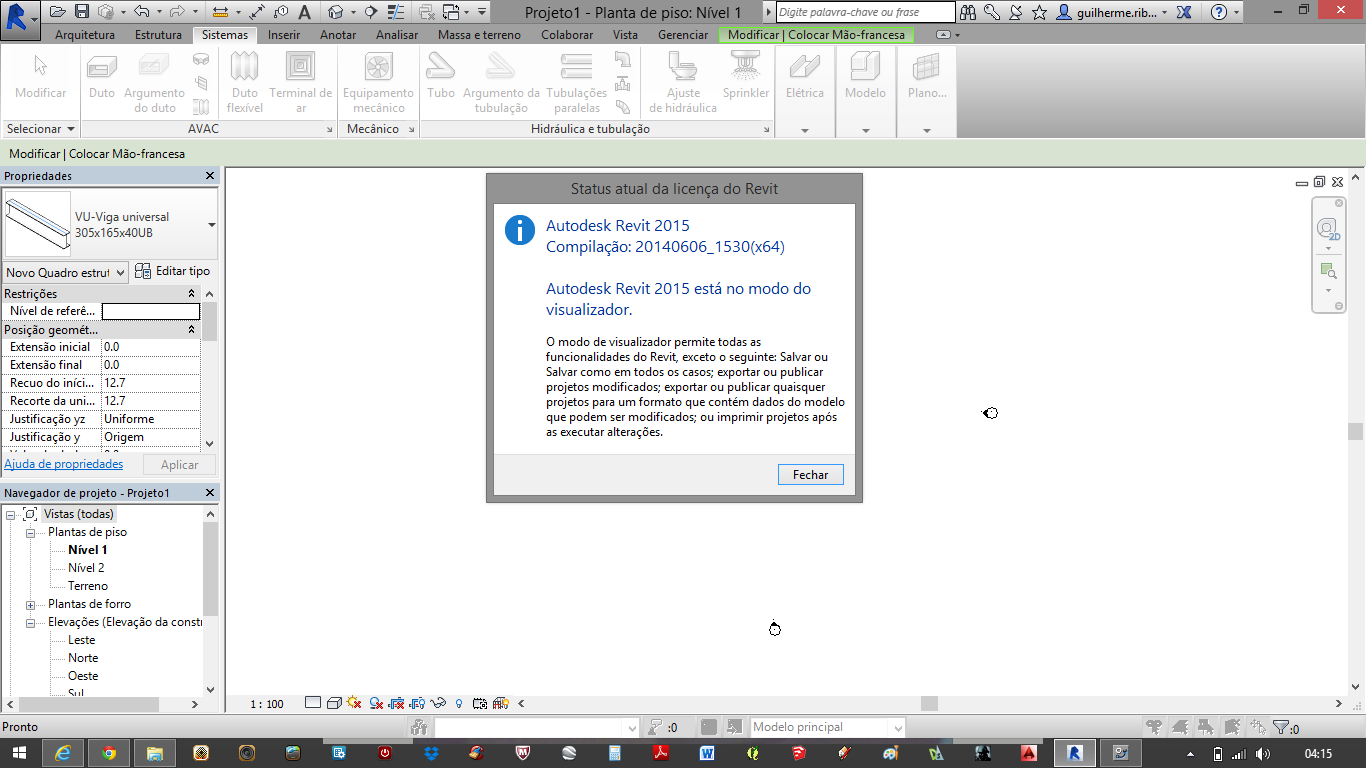The height and width of the screenshot is (768, 1366).
Task: Select the Tubulações paralelas tool
Action: [x=577, y=82]
